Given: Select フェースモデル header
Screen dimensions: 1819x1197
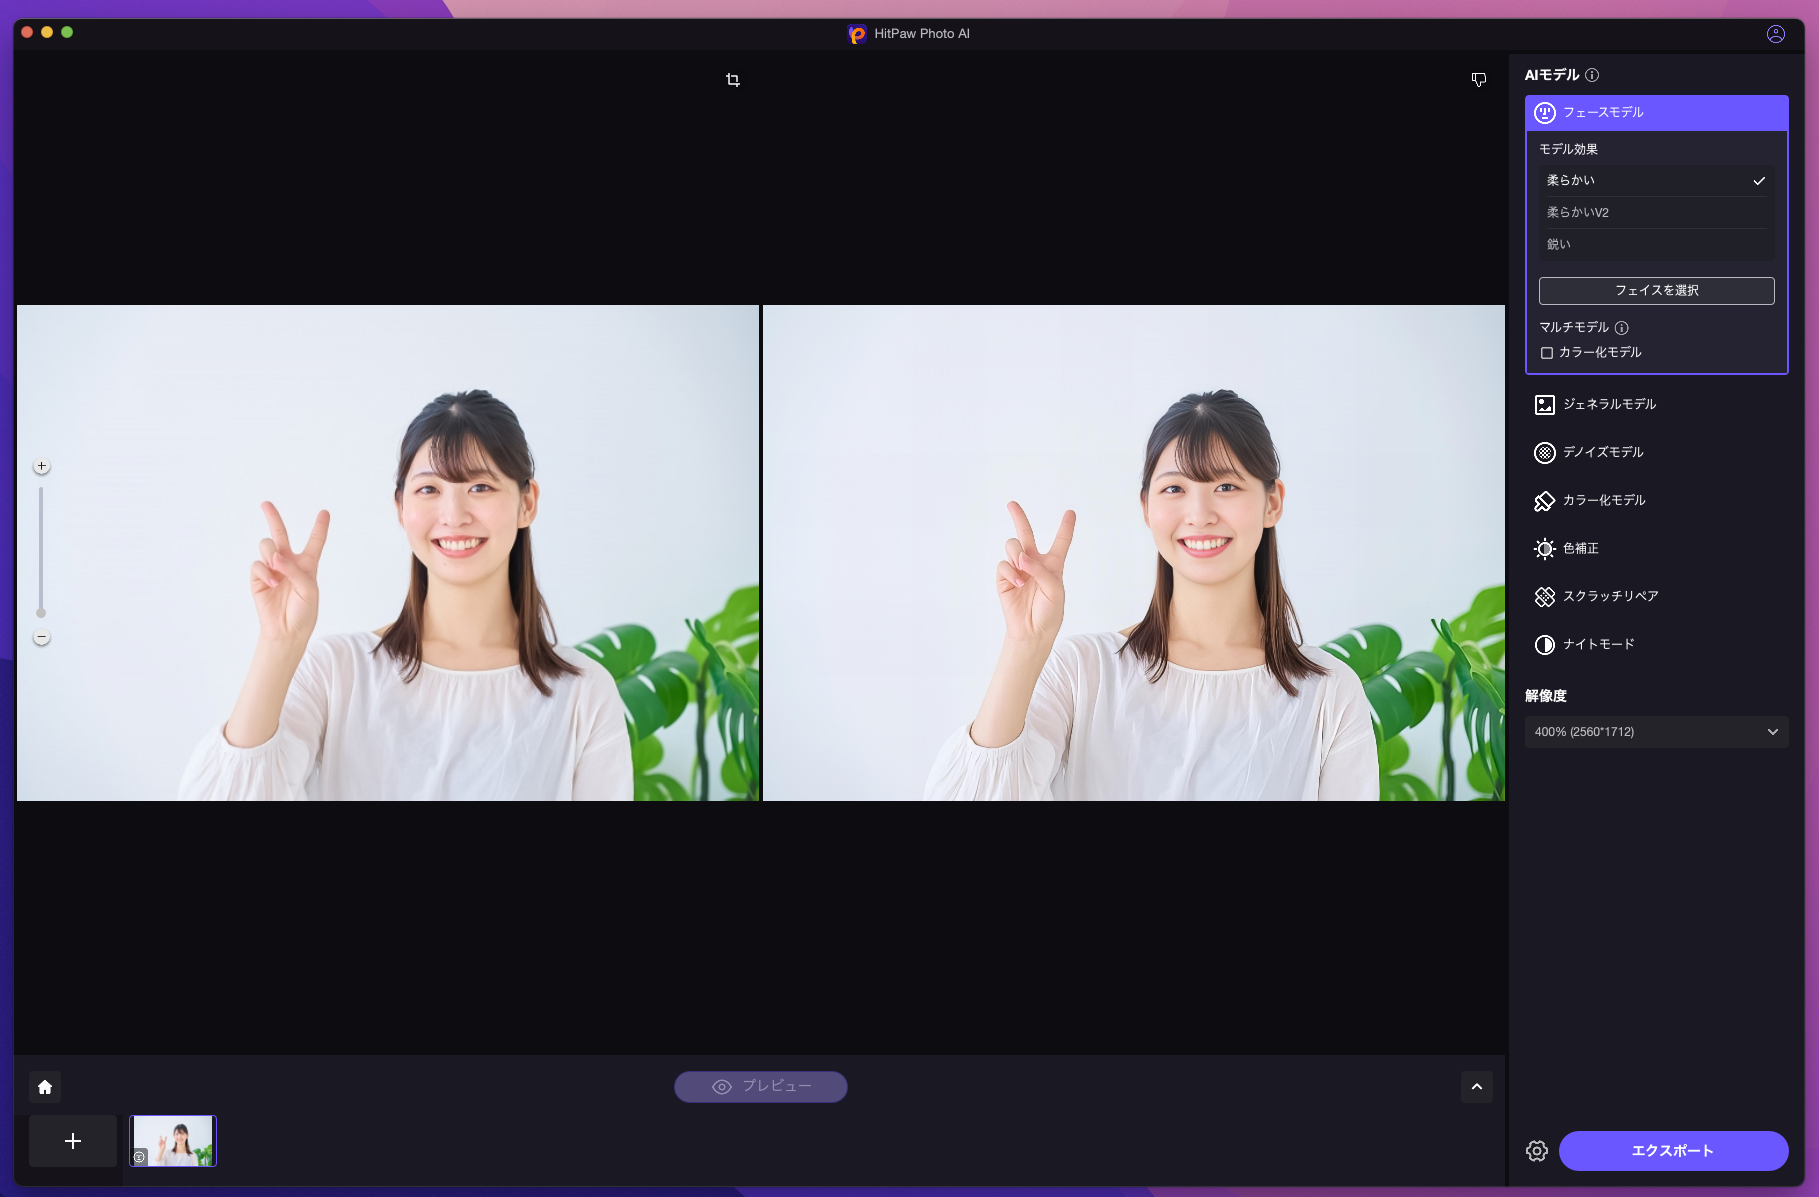Looking at the screenshot, I should point(1657,113).
